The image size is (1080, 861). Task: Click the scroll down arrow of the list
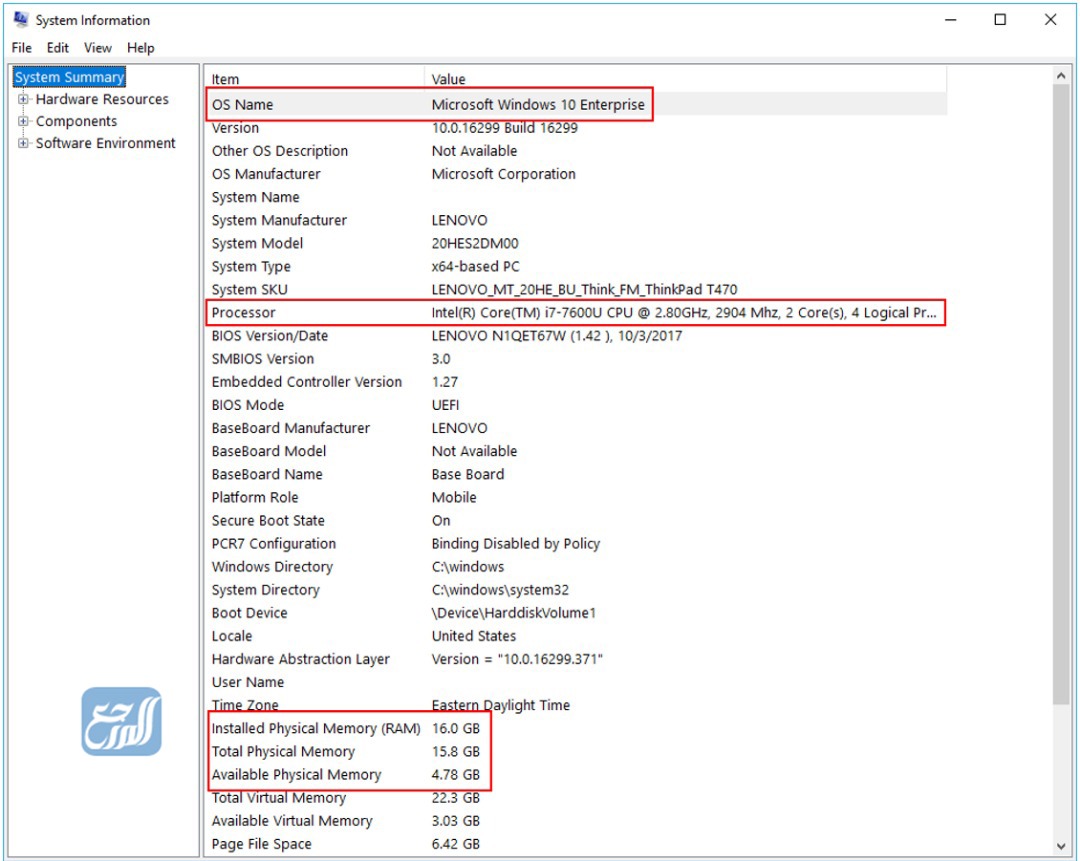(1061, 846)
